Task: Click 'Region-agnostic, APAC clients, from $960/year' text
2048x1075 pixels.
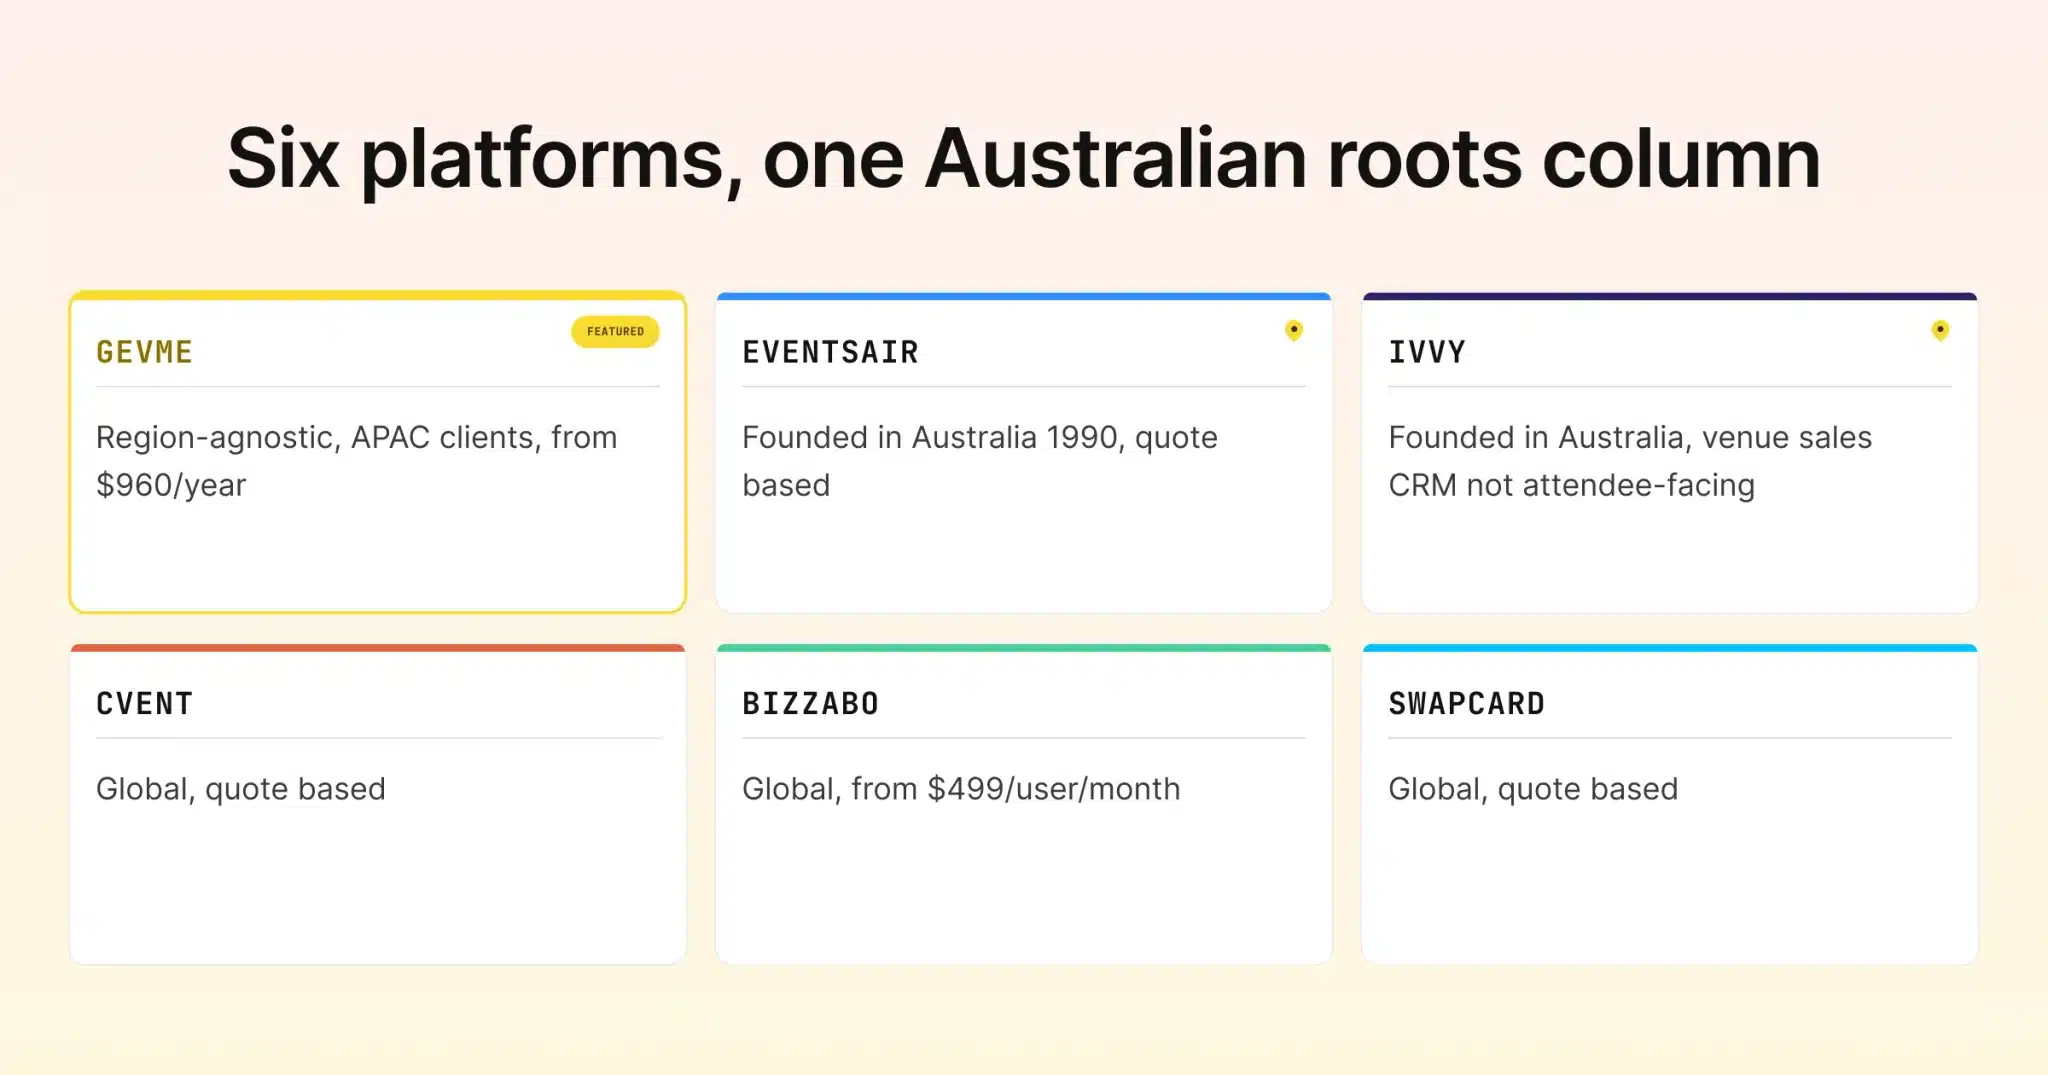Action: point(356,461)
